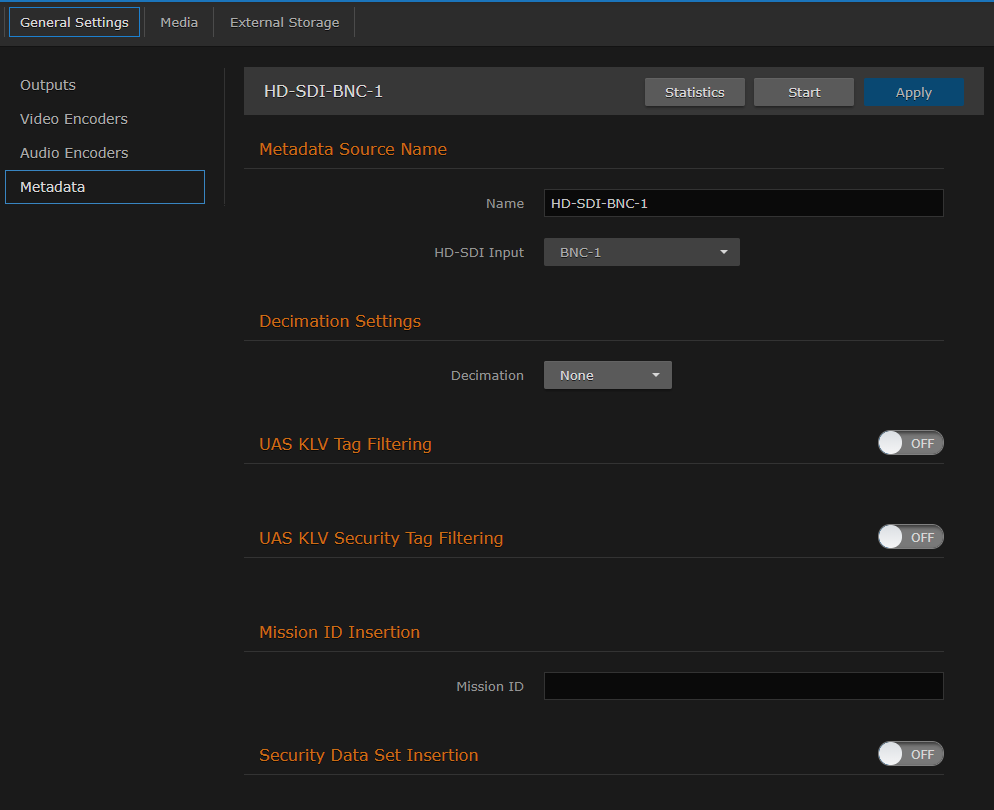Go to Outputs in the sidebar

pyautogui.click(x=47, y=85)
